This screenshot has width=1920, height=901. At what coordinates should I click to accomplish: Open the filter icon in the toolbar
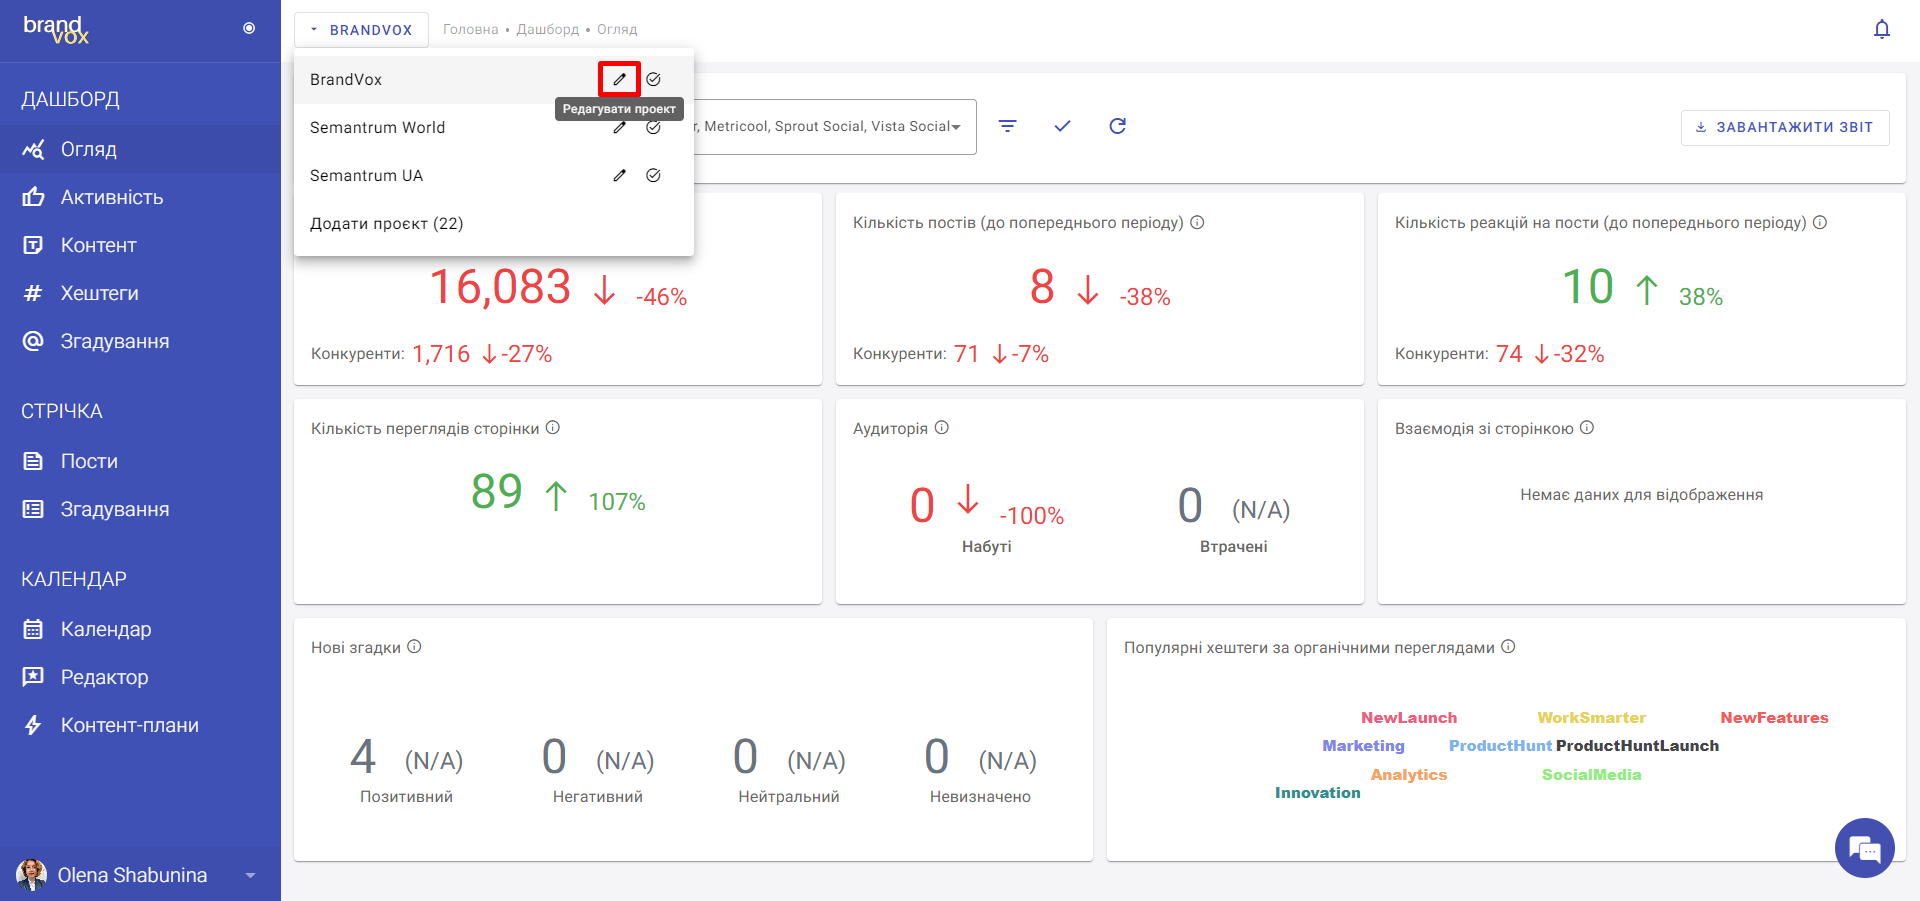tap(1008, 126)
